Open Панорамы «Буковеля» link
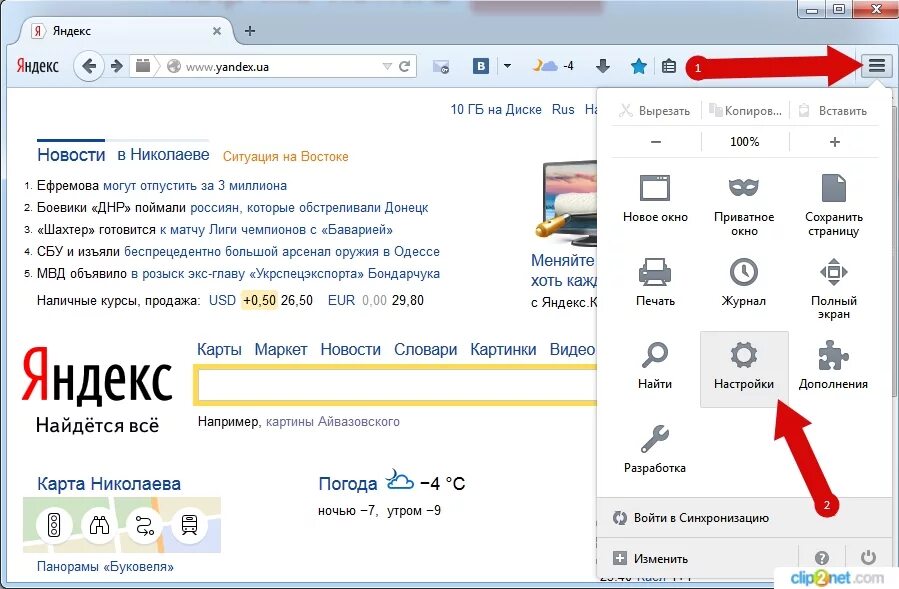 105,567
